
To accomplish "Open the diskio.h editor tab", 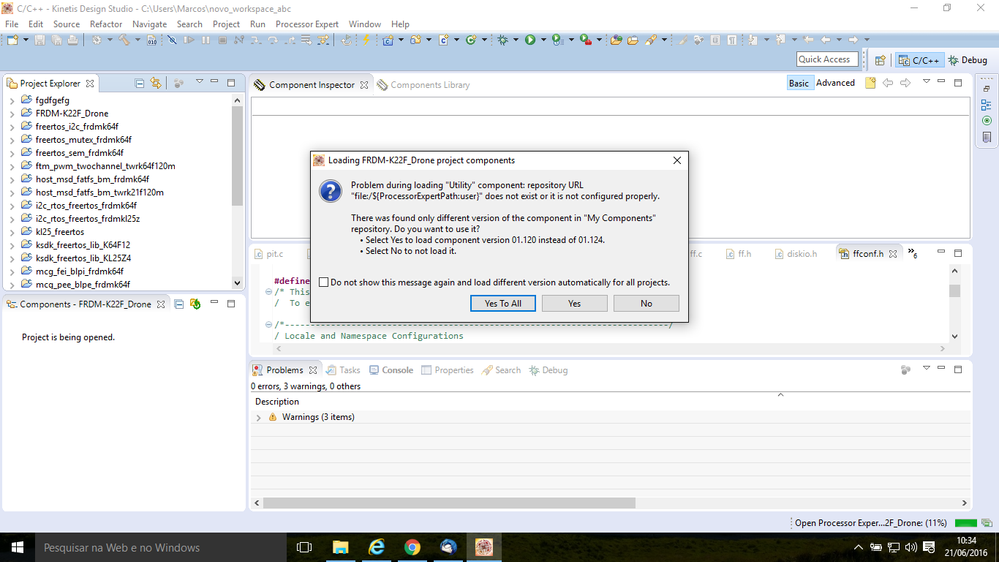I will click(795, 254).
